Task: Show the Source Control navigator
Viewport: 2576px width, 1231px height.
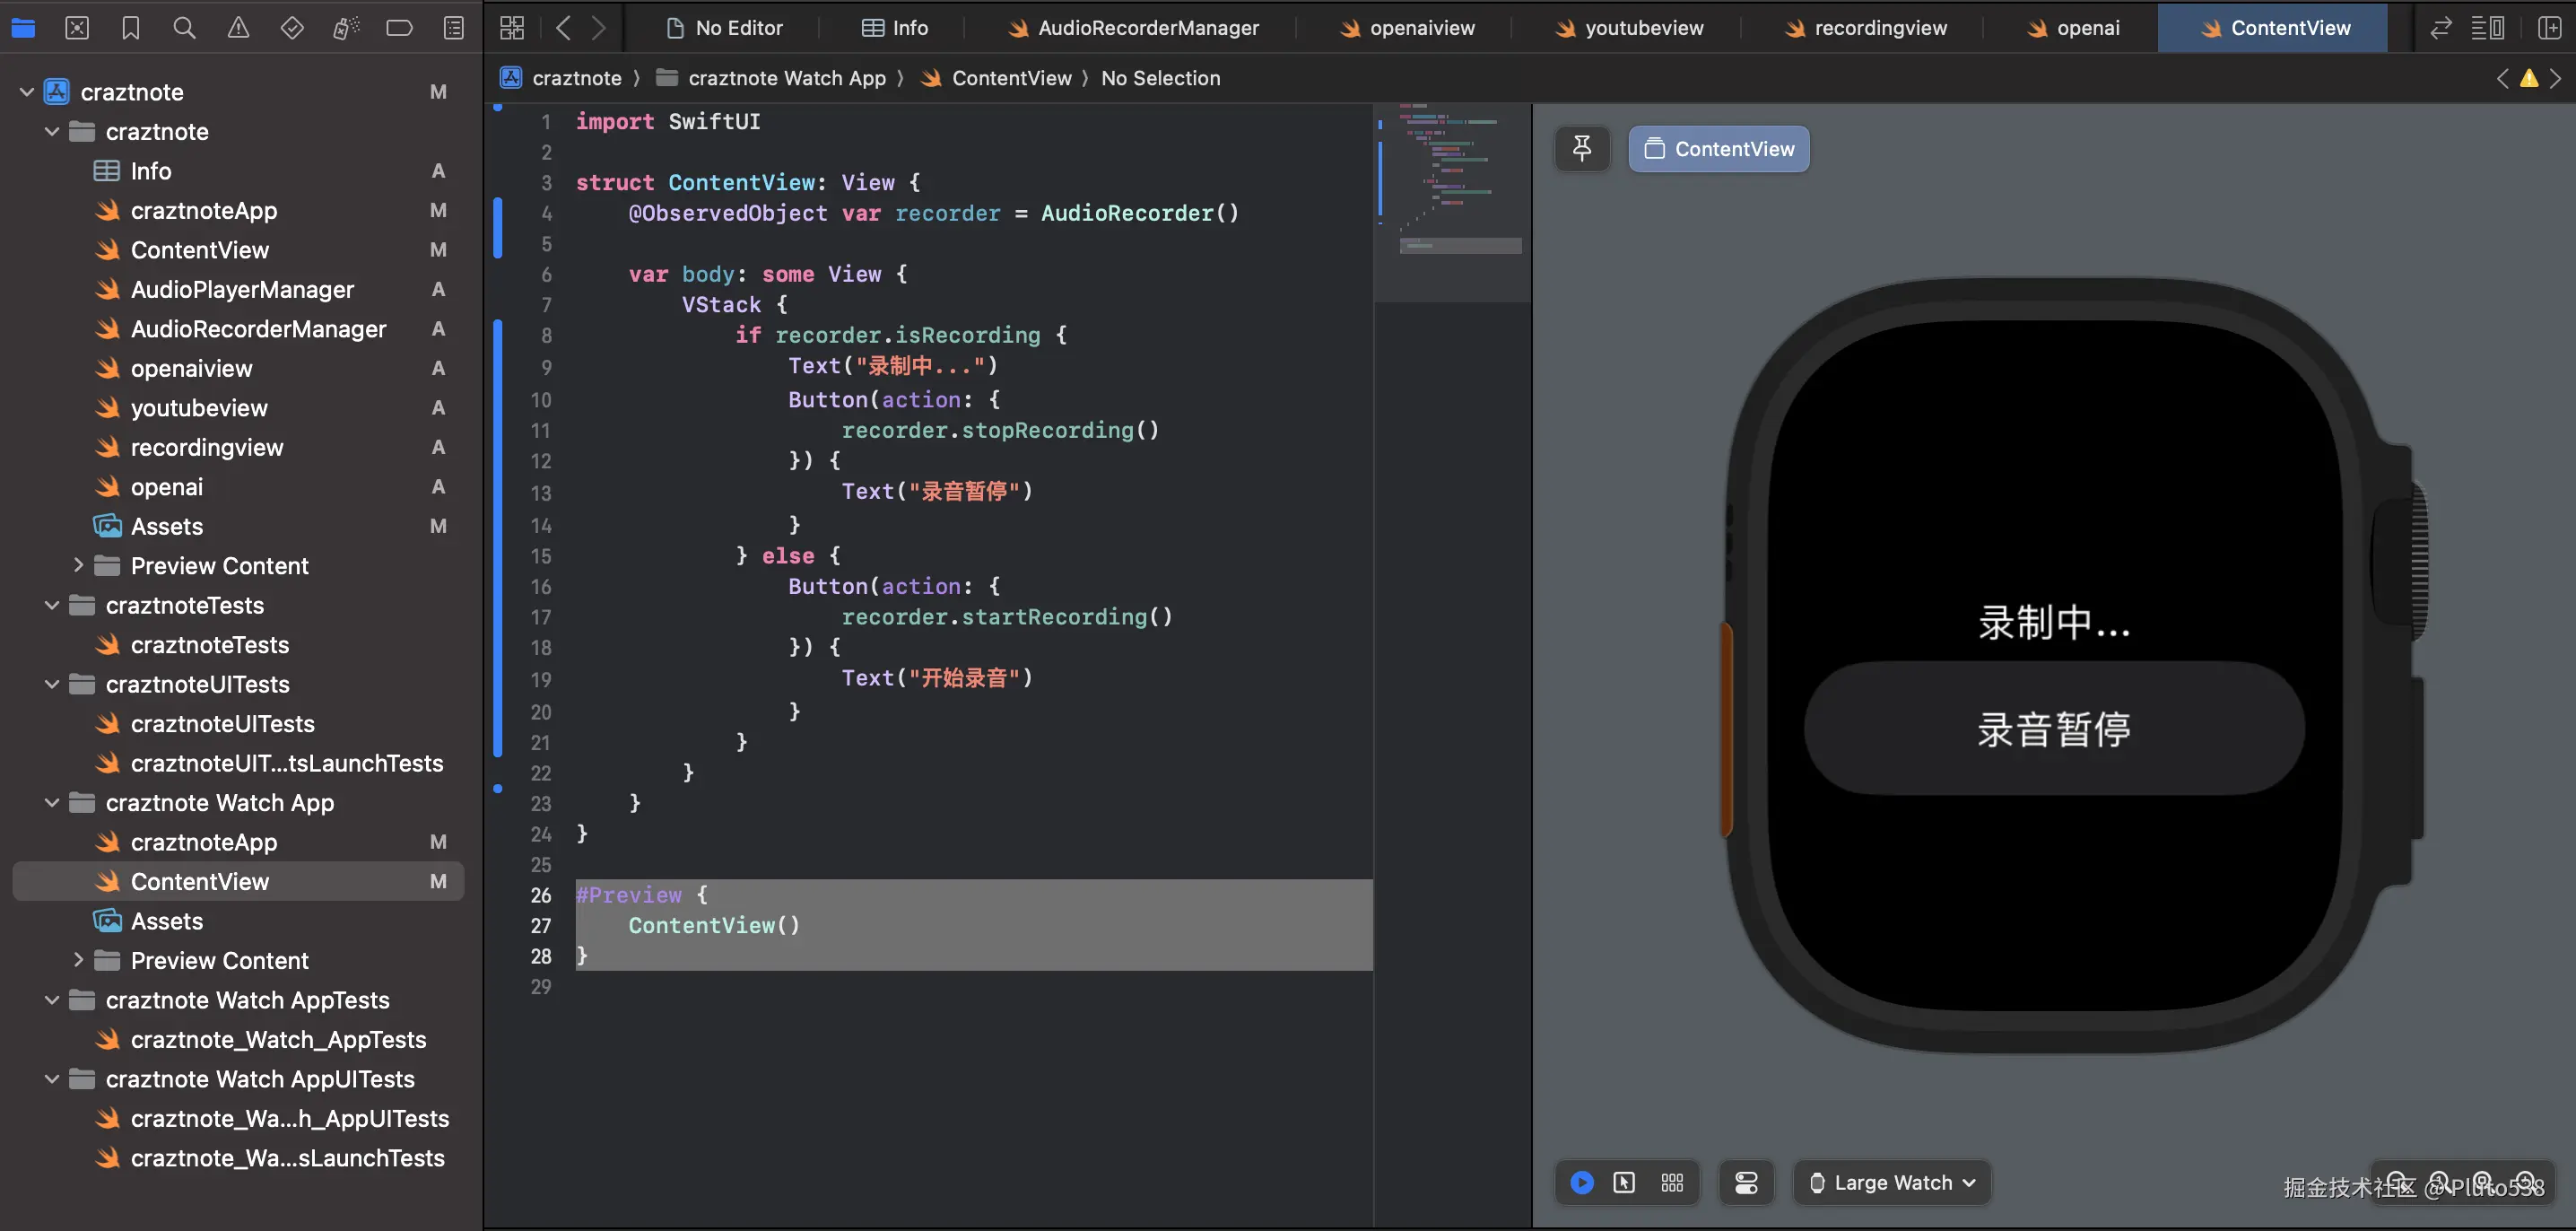Action: tap(77, 28)
